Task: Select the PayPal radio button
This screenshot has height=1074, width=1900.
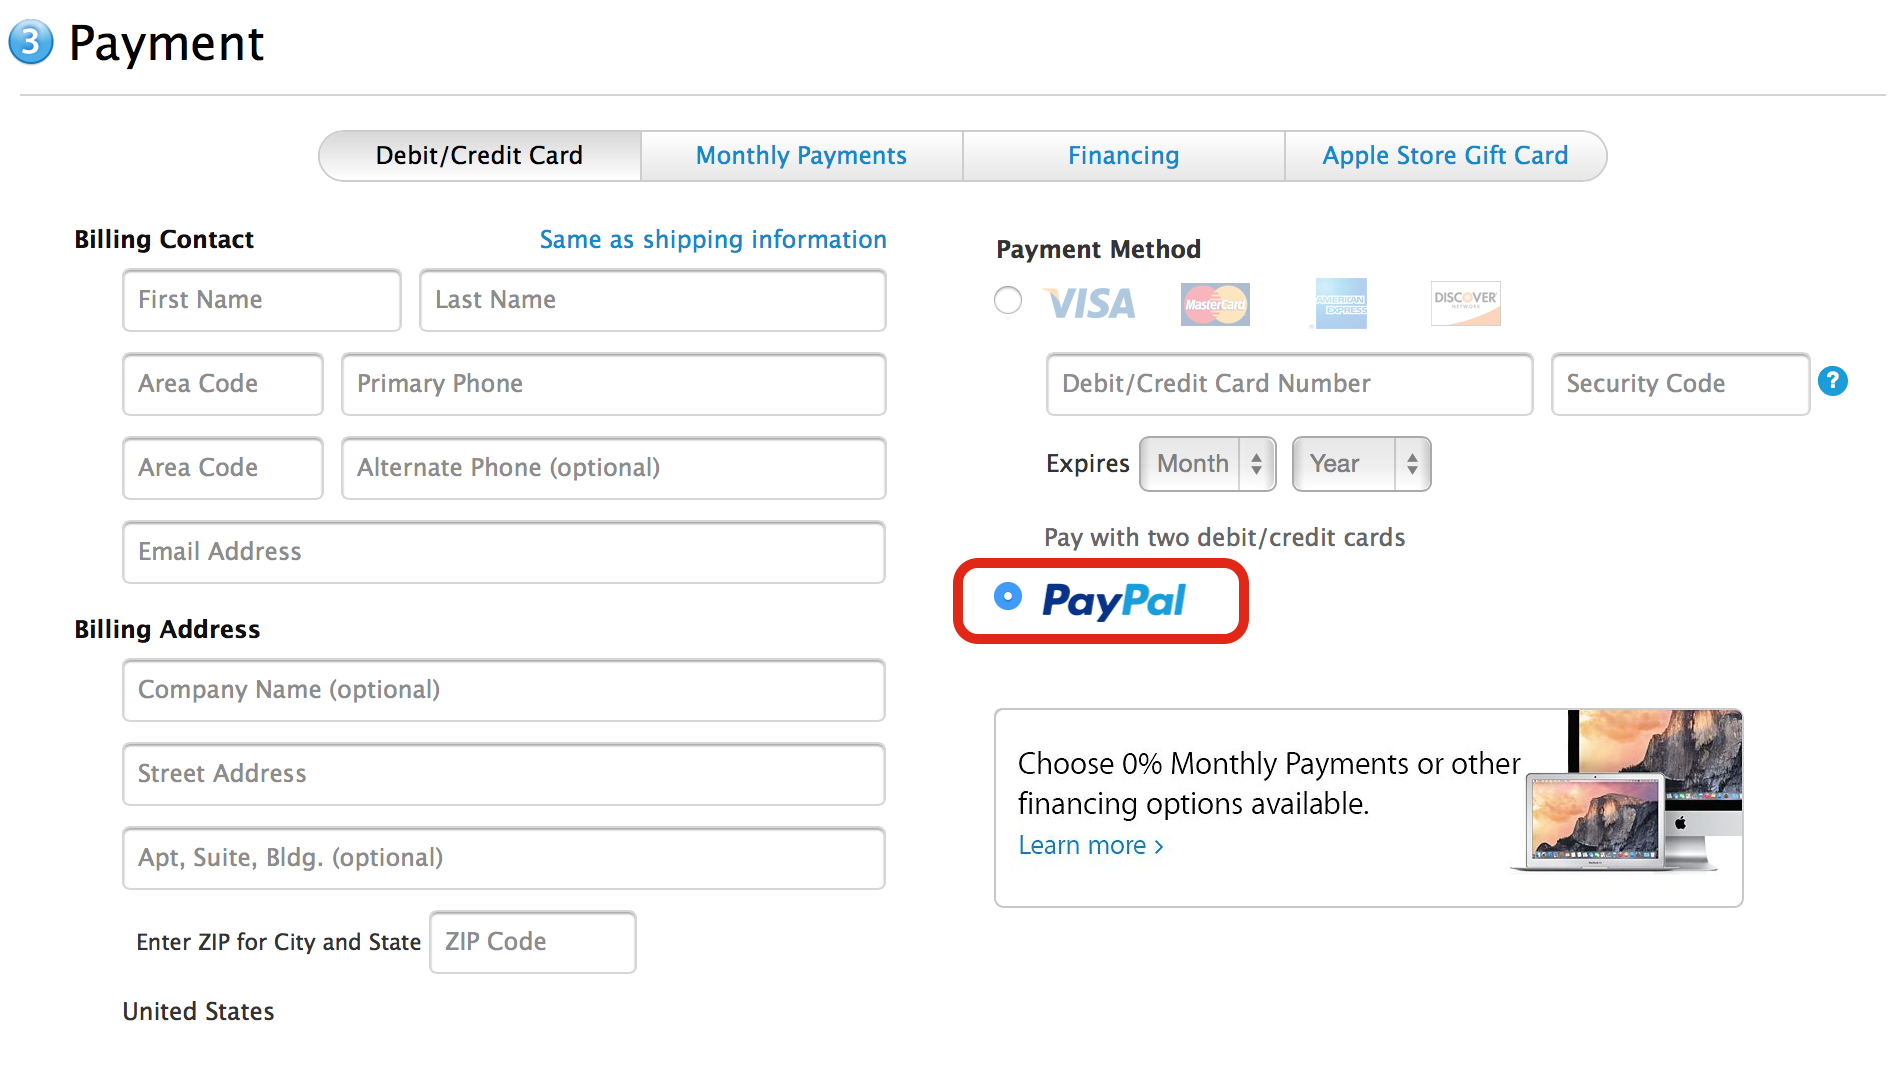Action: click(x=1008, y=597)
